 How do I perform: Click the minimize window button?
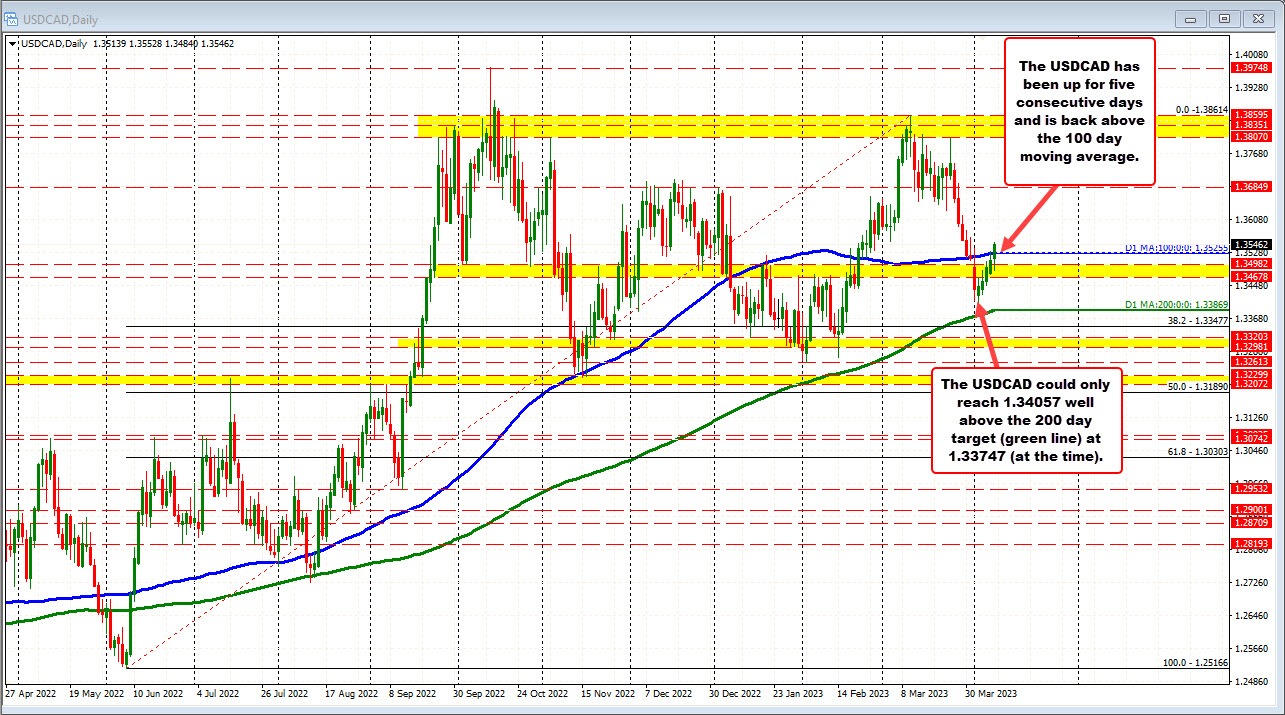1190,18
